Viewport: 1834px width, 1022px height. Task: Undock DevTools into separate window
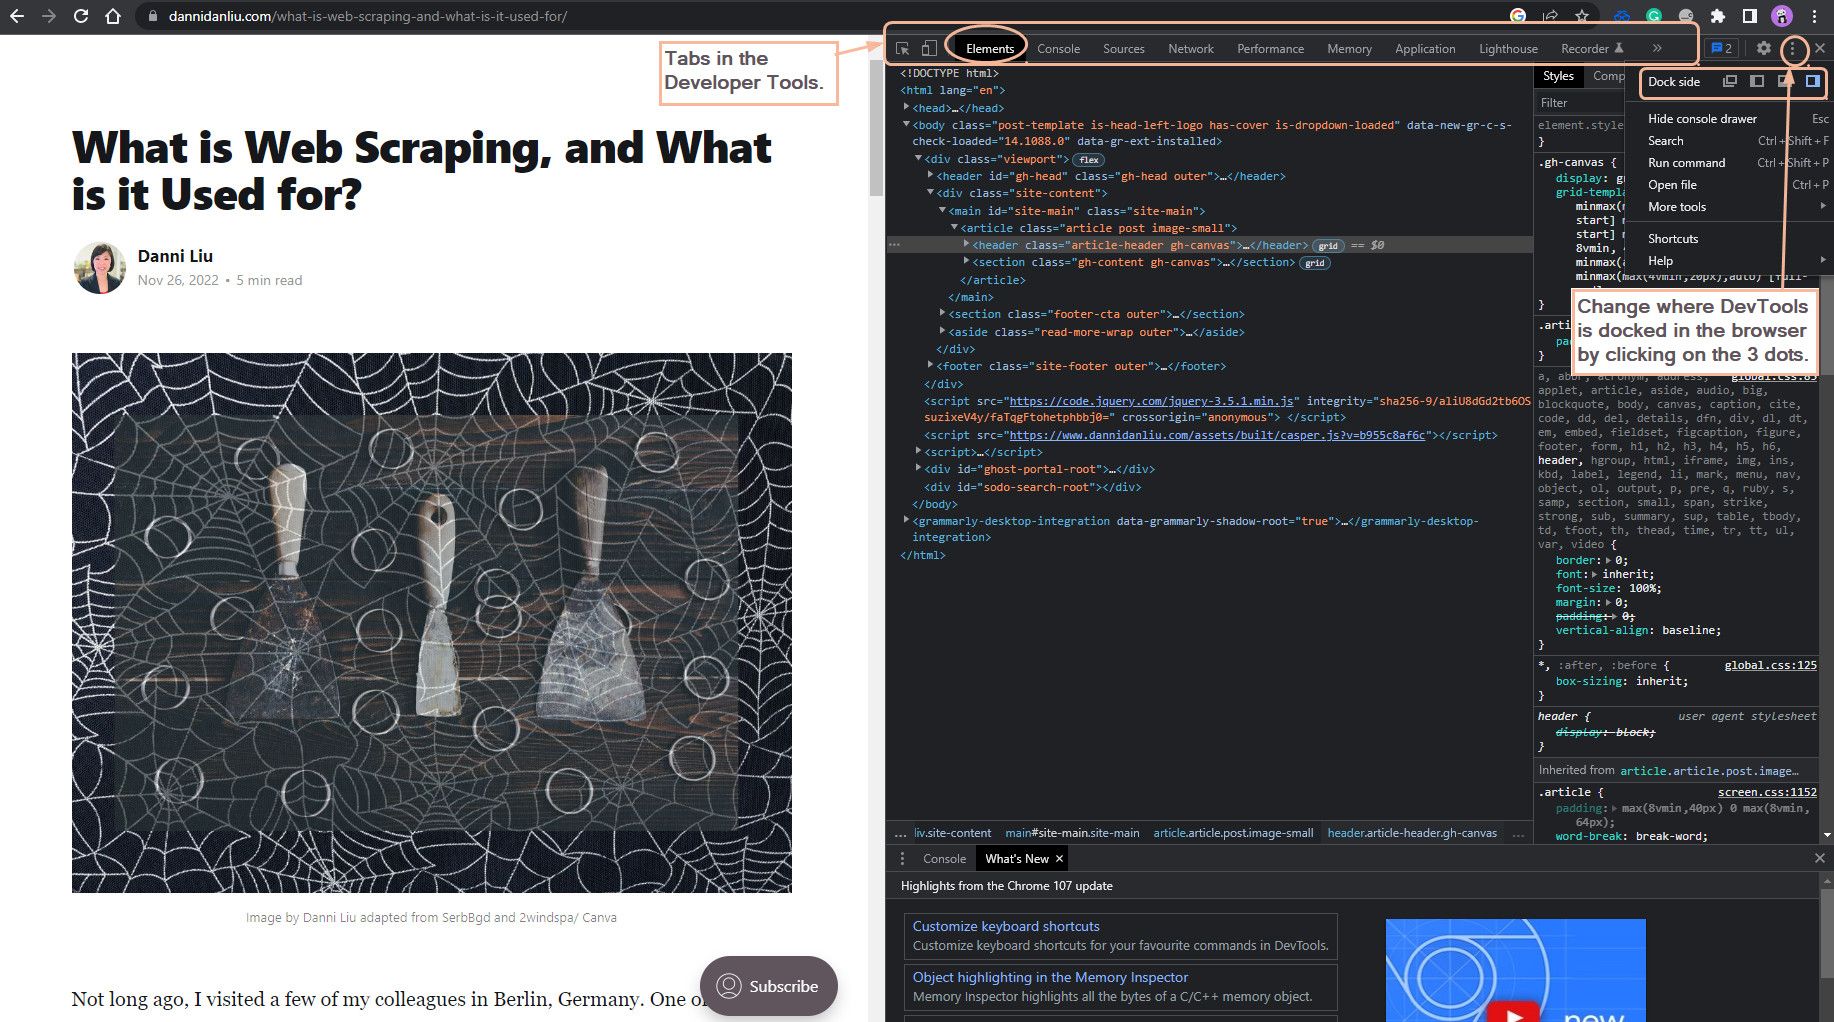[x=1730, y=82]
